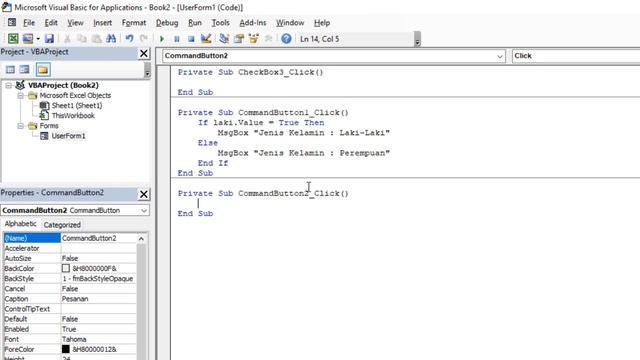Switch to the Alphabetic properties tab
Screen dimensions: 640x360
click(x=20, y=224)
